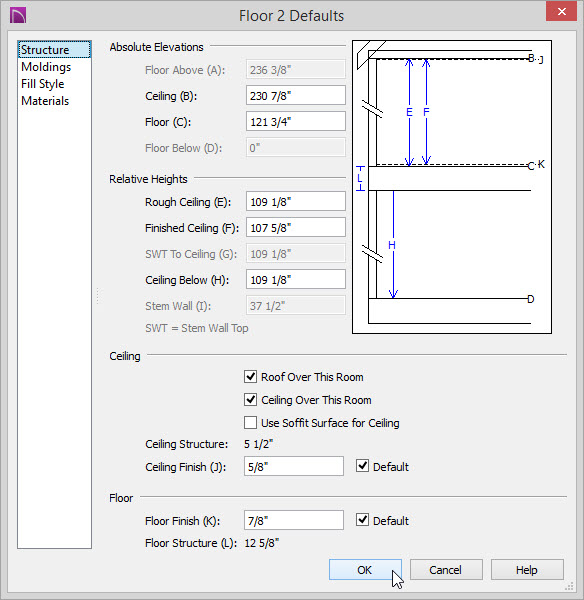Image resolution: width=584 pixels, height=600 pixels.
Task: Close the Floor 2 Defaults dialog
Action: coord(561,11)
